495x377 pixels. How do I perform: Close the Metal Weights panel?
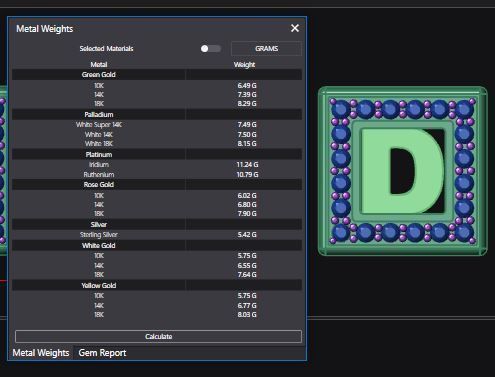click(295, 28)
